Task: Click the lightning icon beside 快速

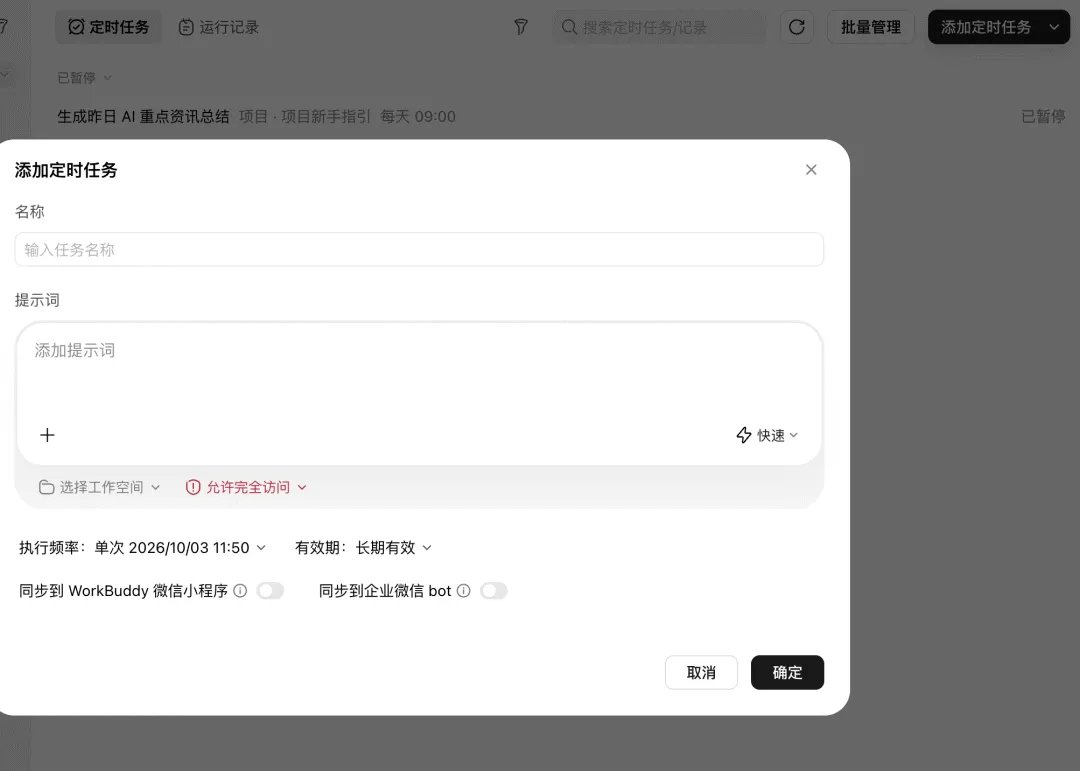Action: 744,435
